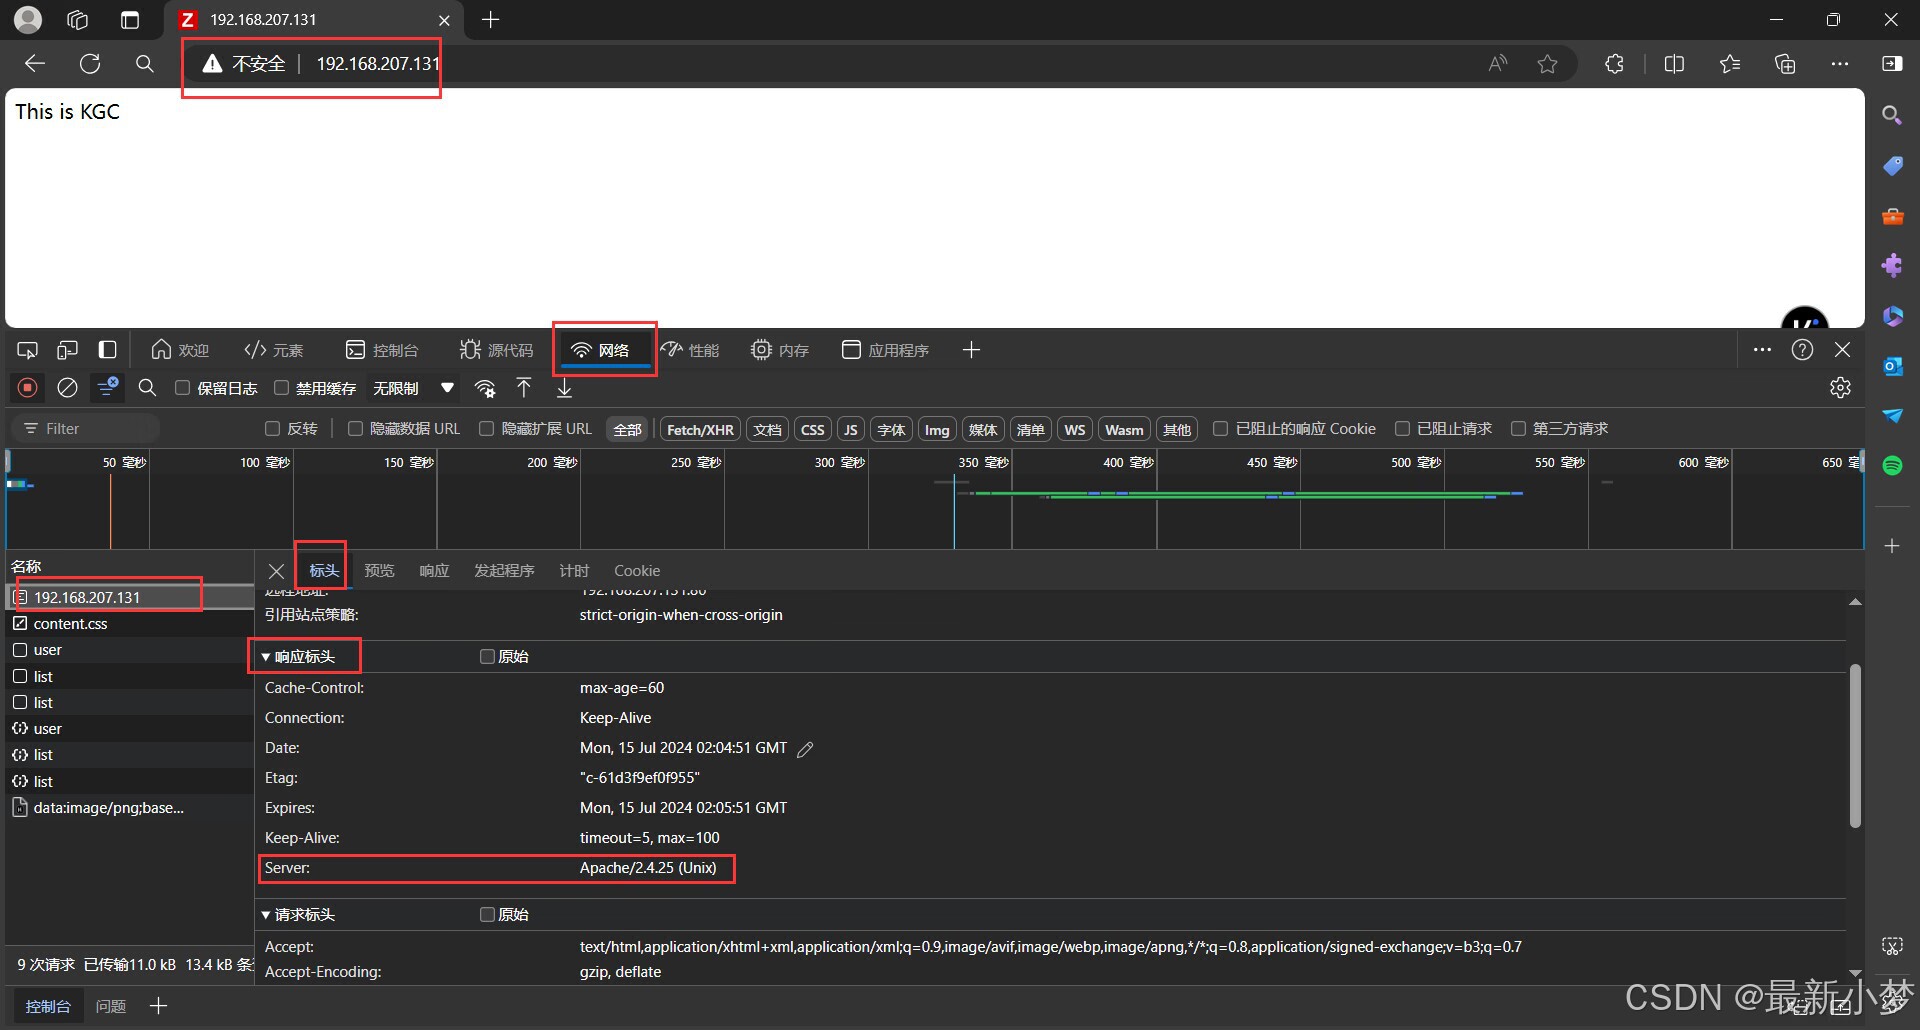The height and width of the screenshot is (1030, 1920).
Task: Collapse the 响应标头 section
Action: coord(266,657)
